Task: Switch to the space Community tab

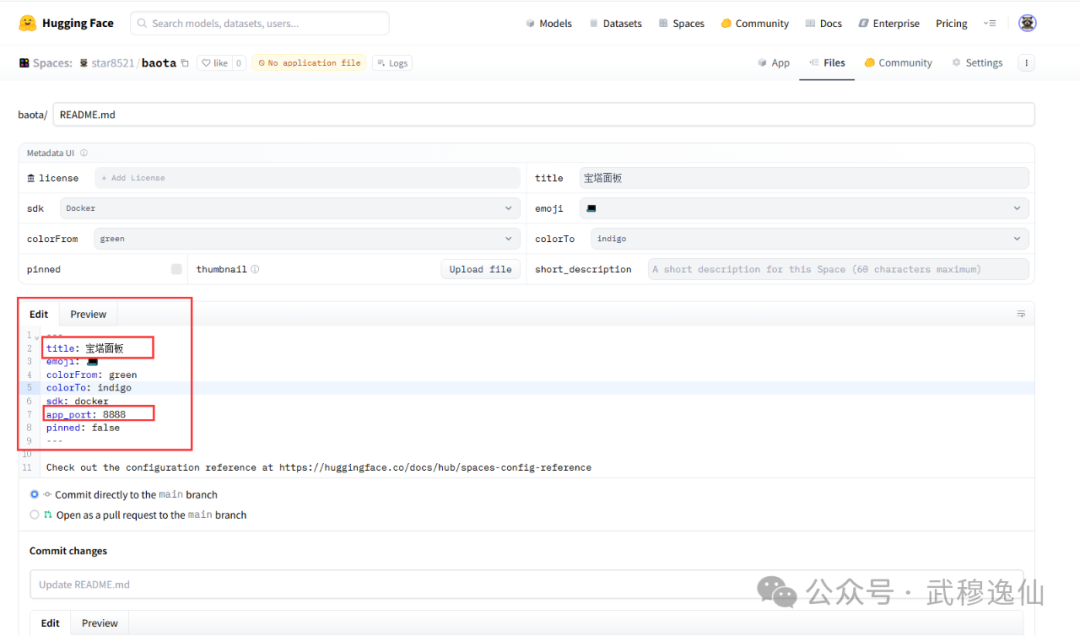Action: (x=898, y=63)
